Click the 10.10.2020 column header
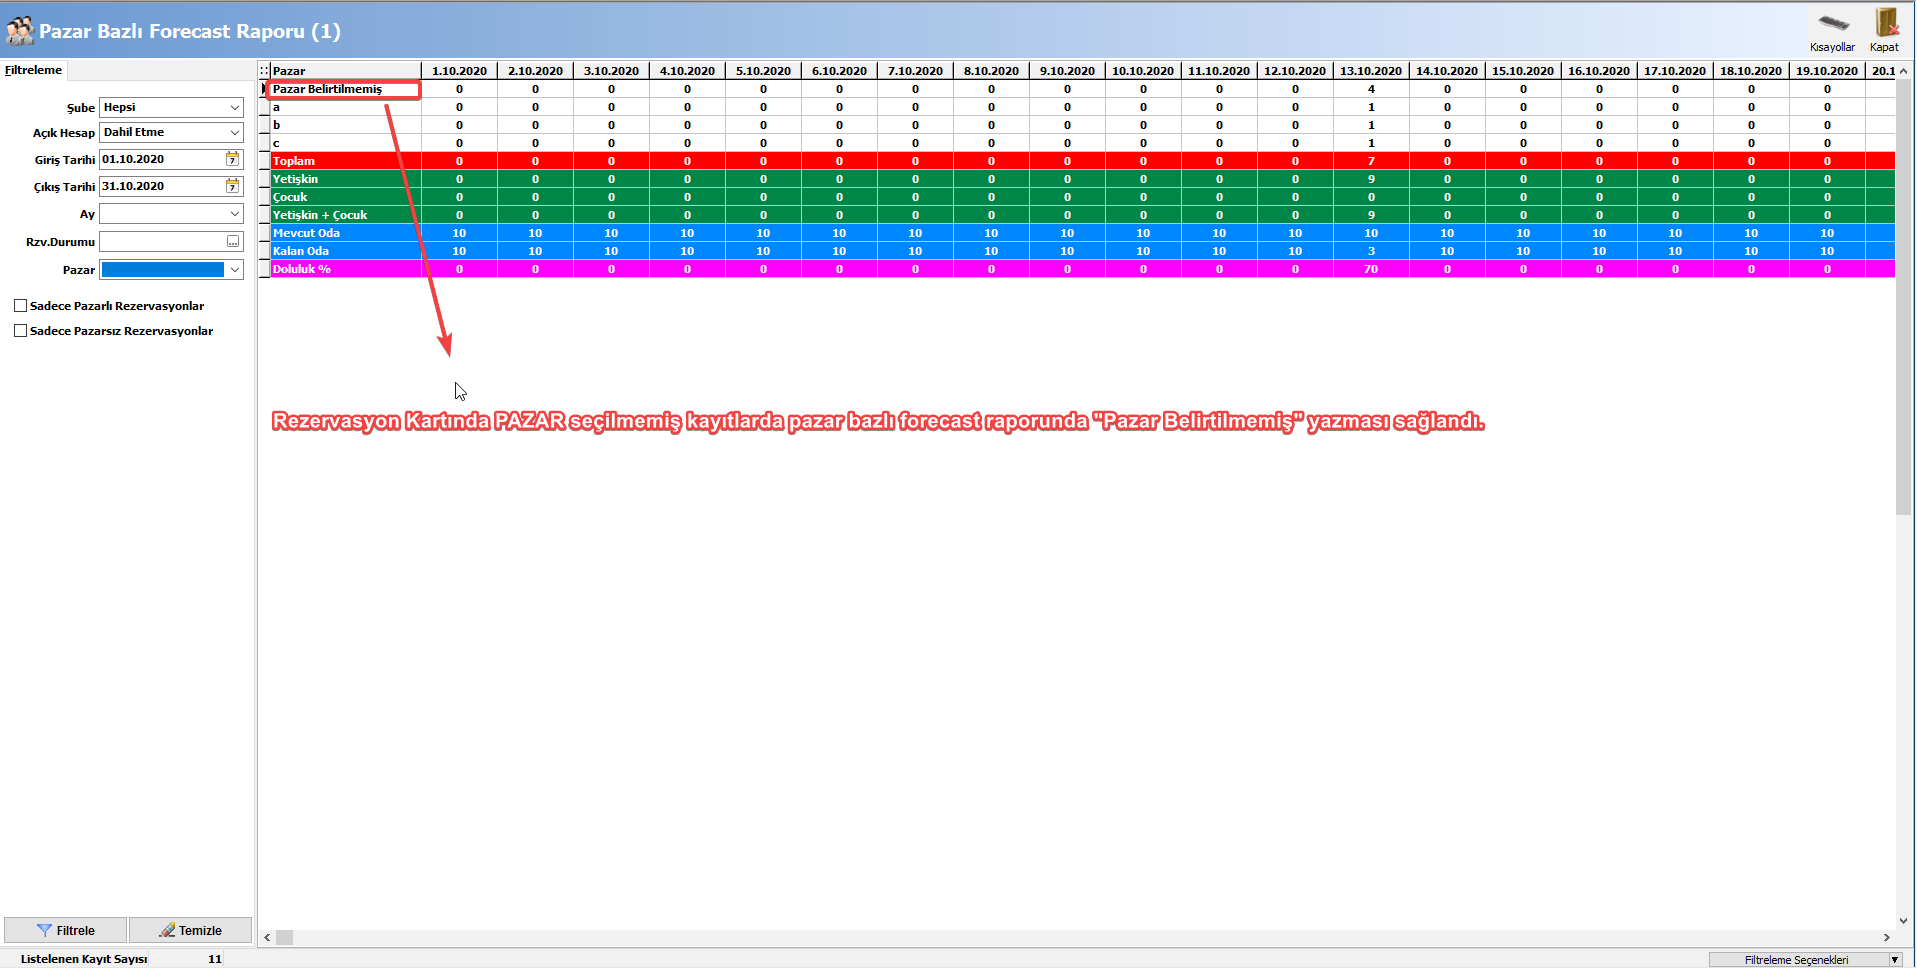The width and height of the screenshot is (1917, 968). coord(1143,71)
